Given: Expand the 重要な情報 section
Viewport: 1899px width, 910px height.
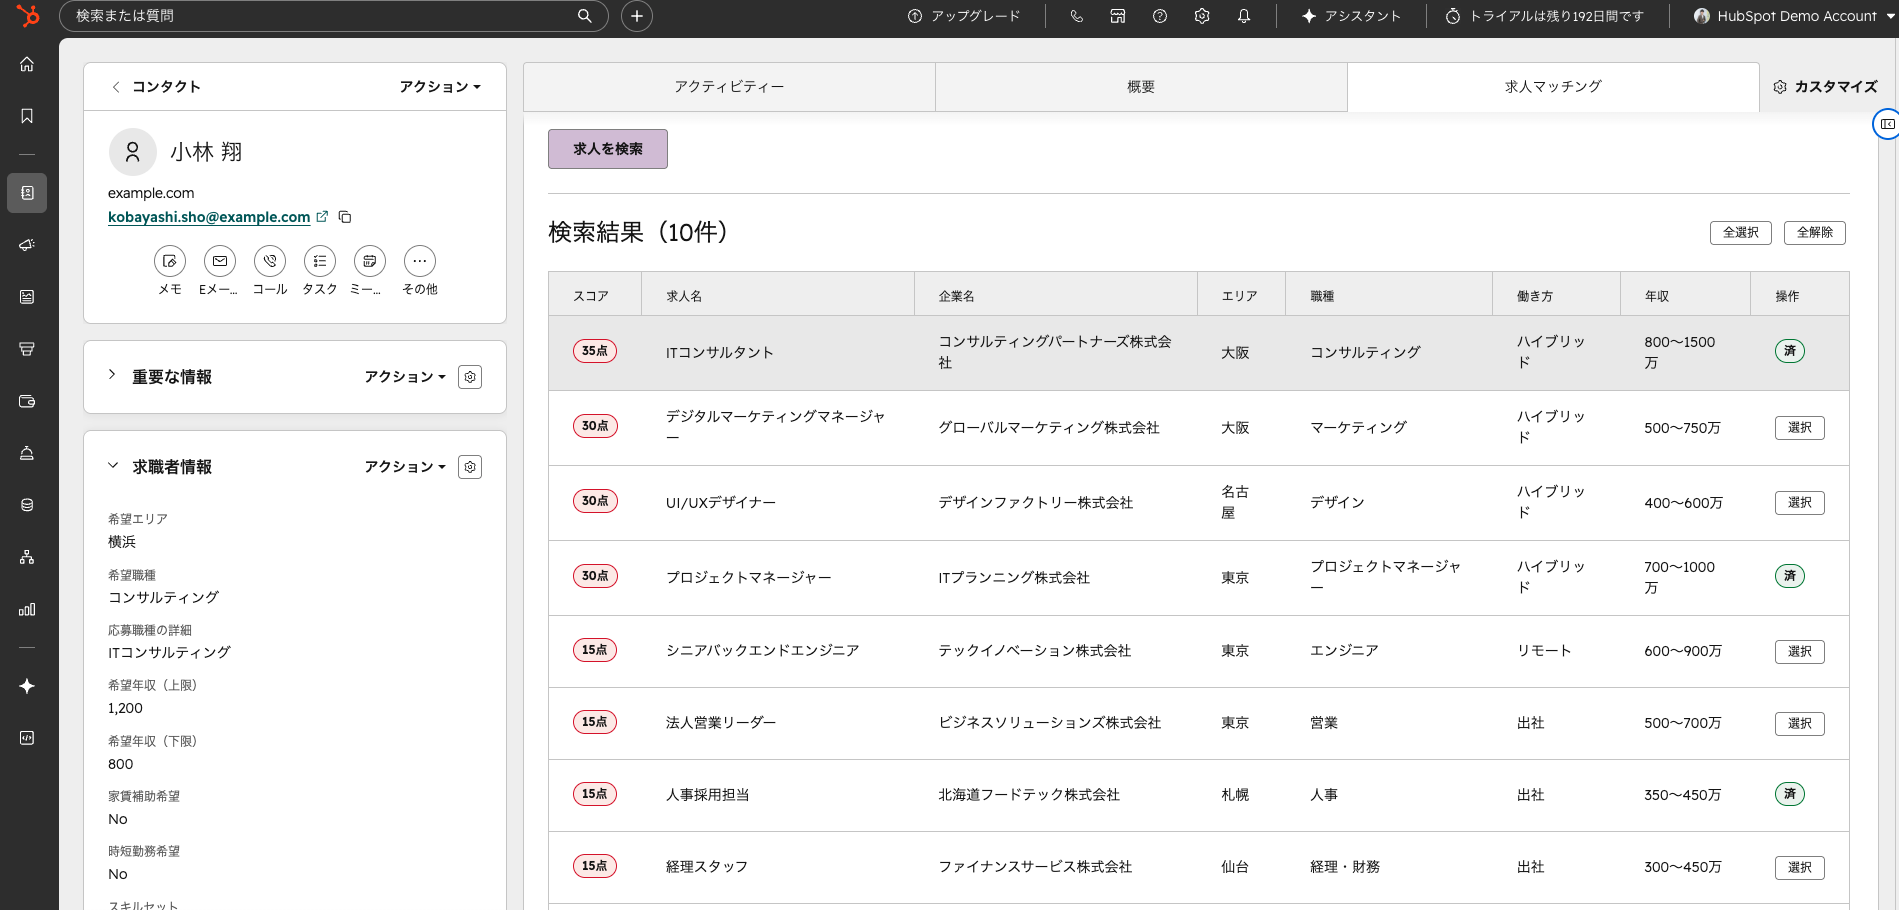Looking at the screenshot, I should click(x=112, y=375).
